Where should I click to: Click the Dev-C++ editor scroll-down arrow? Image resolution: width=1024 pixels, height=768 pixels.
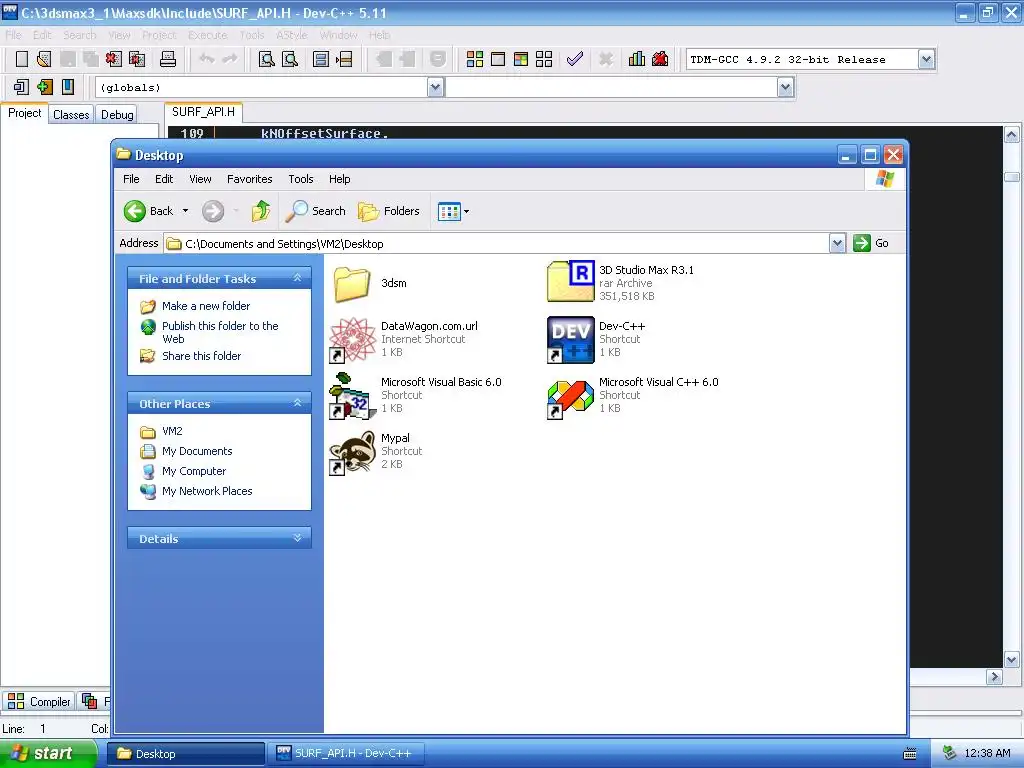pos(1012,660)
